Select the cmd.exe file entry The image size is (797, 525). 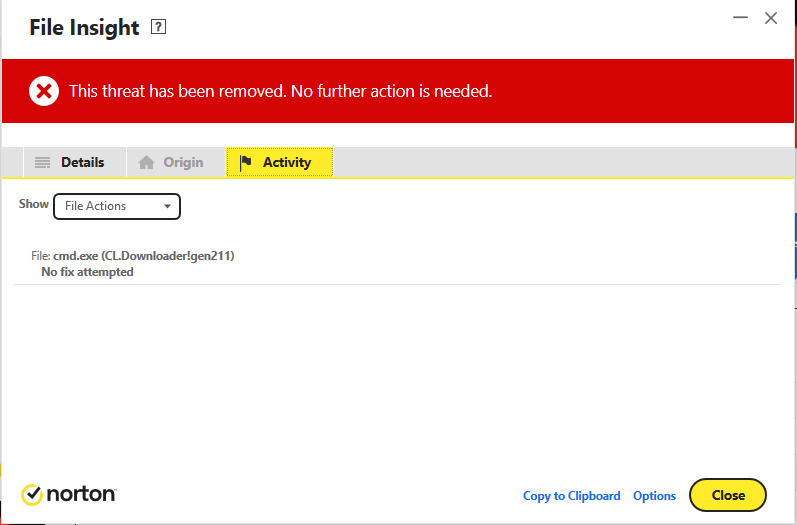click(133, 256)
